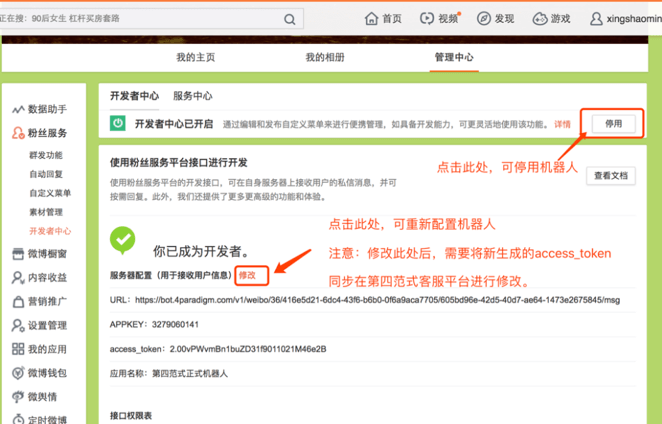The image size is (662, 424).
Task: Click the 微舆情 icon
Action: (x=18, y=397)
